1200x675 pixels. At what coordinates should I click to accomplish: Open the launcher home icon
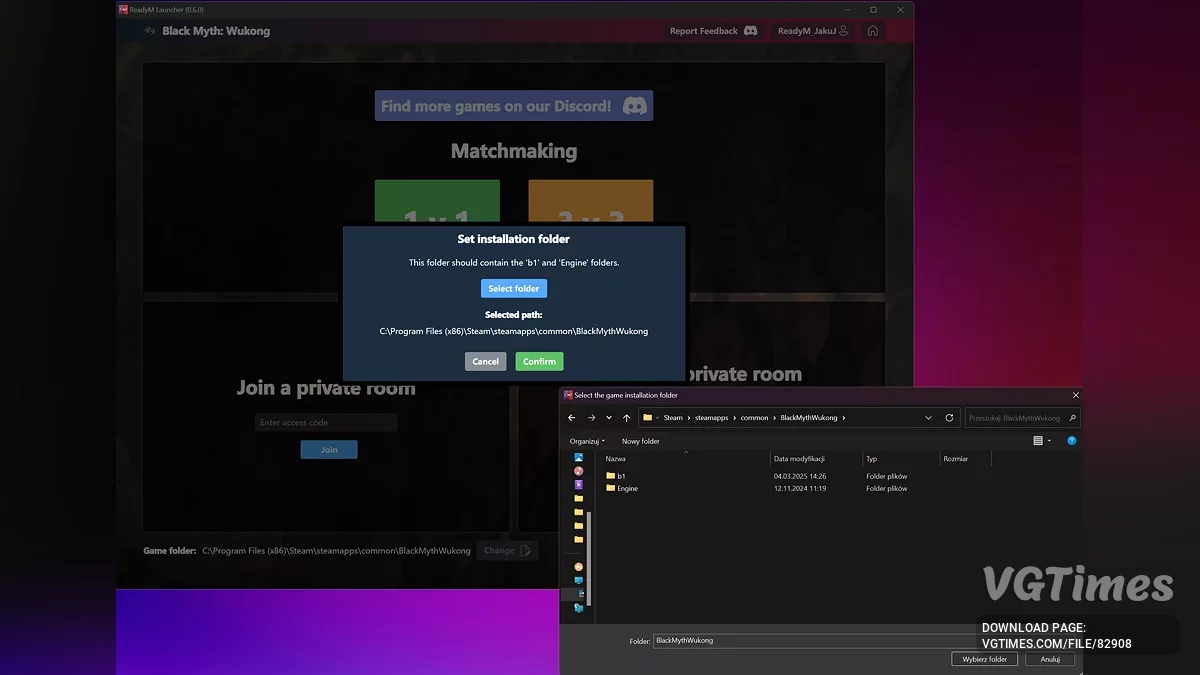point(872,31)
